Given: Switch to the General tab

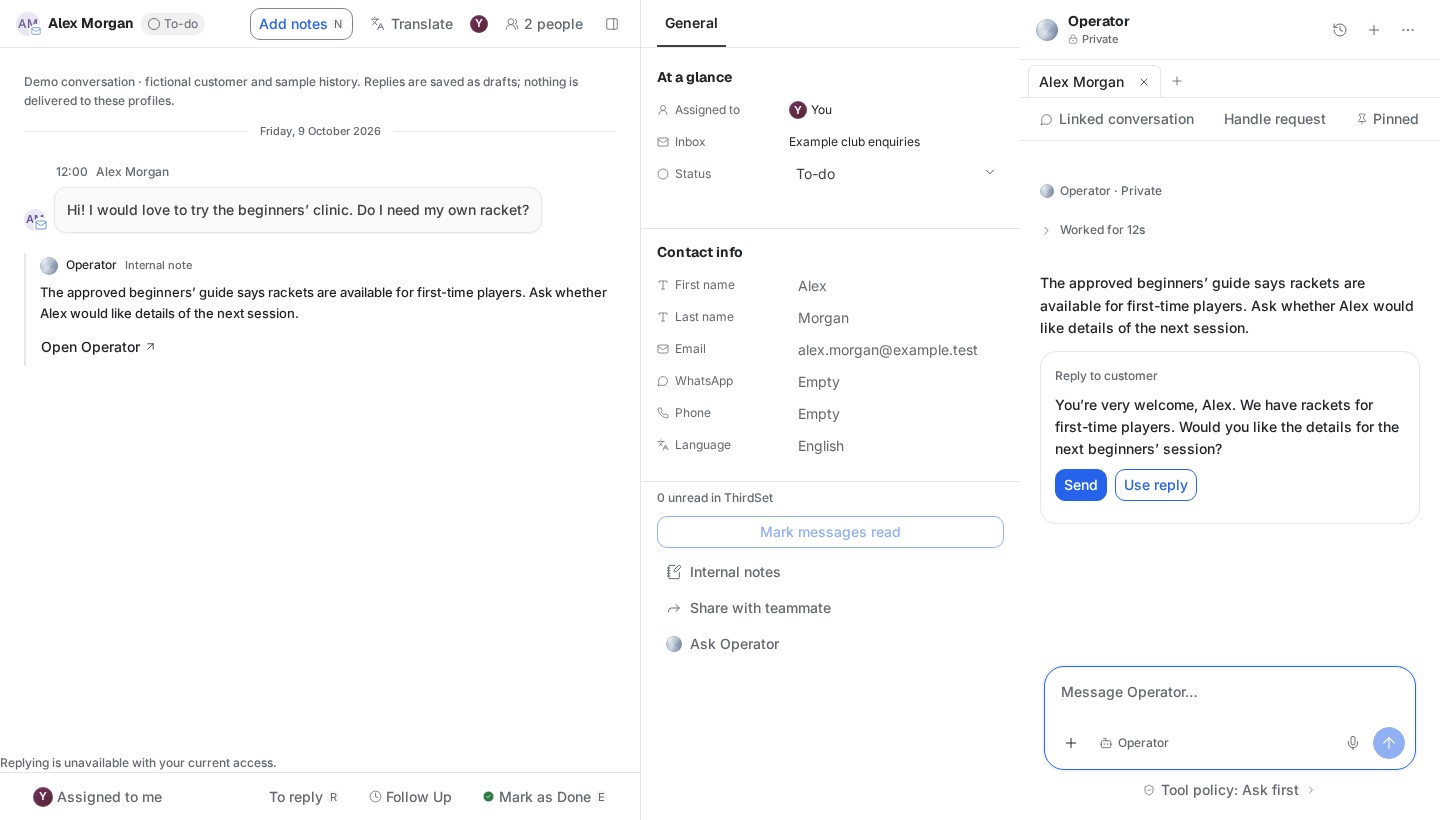Looking at the screenshot, I should point(691,23).
